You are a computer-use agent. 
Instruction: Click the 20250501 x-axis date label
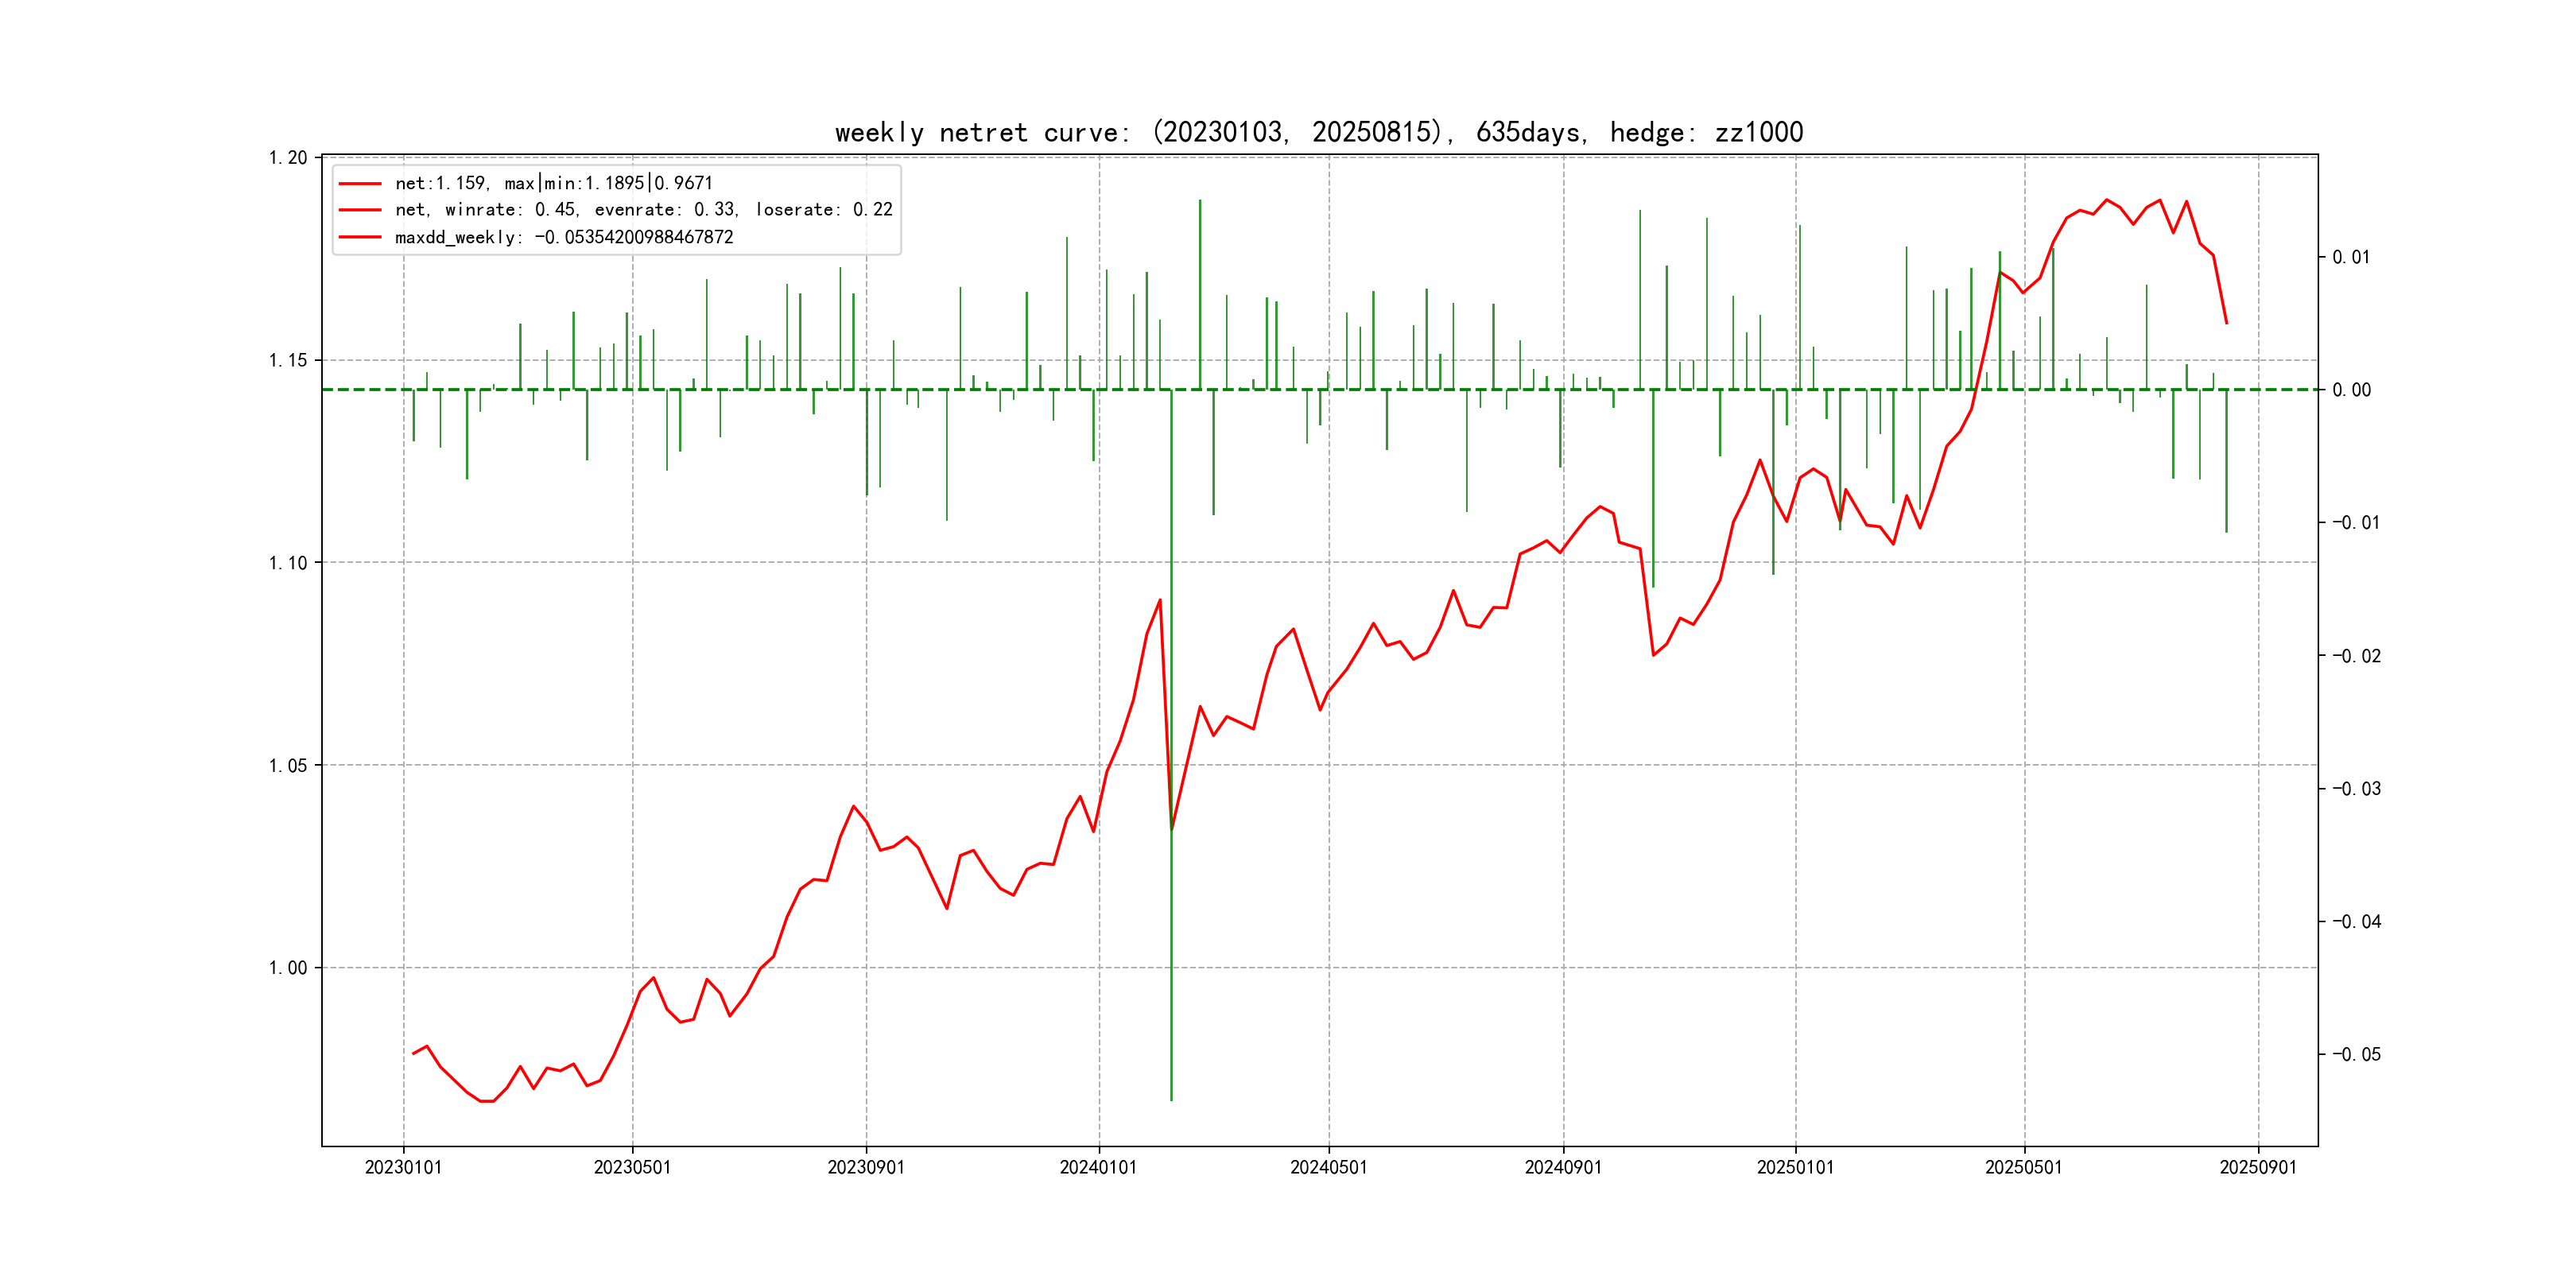pos(2023,1168)
